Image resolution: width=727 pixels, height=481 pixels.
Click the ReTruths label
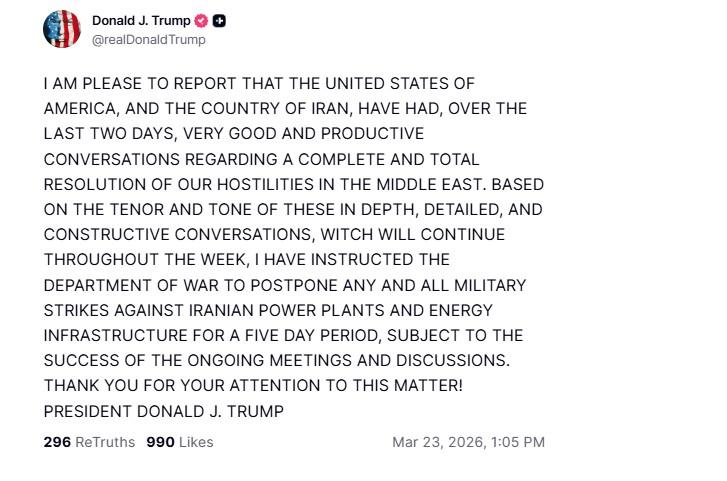click(105, 442)
